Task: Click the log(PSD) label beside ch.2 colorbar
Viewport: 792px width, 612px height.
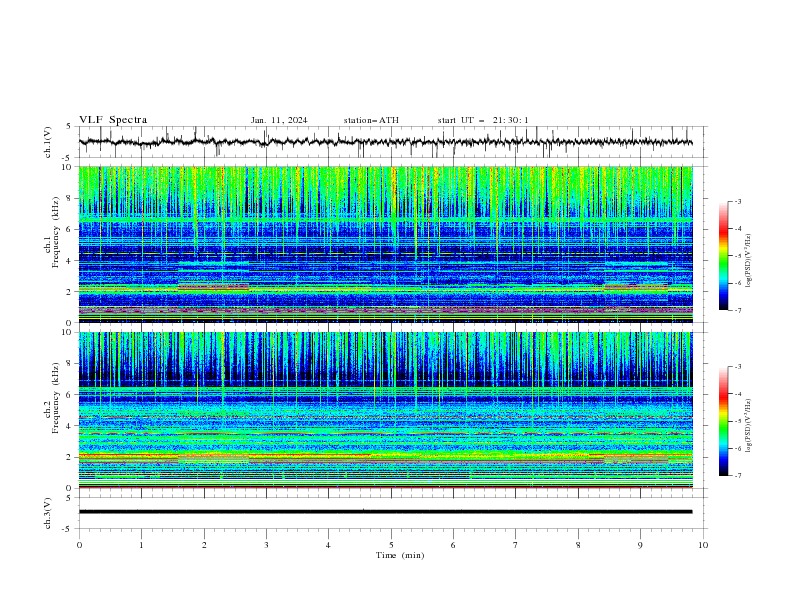Action: click(748, 426)
